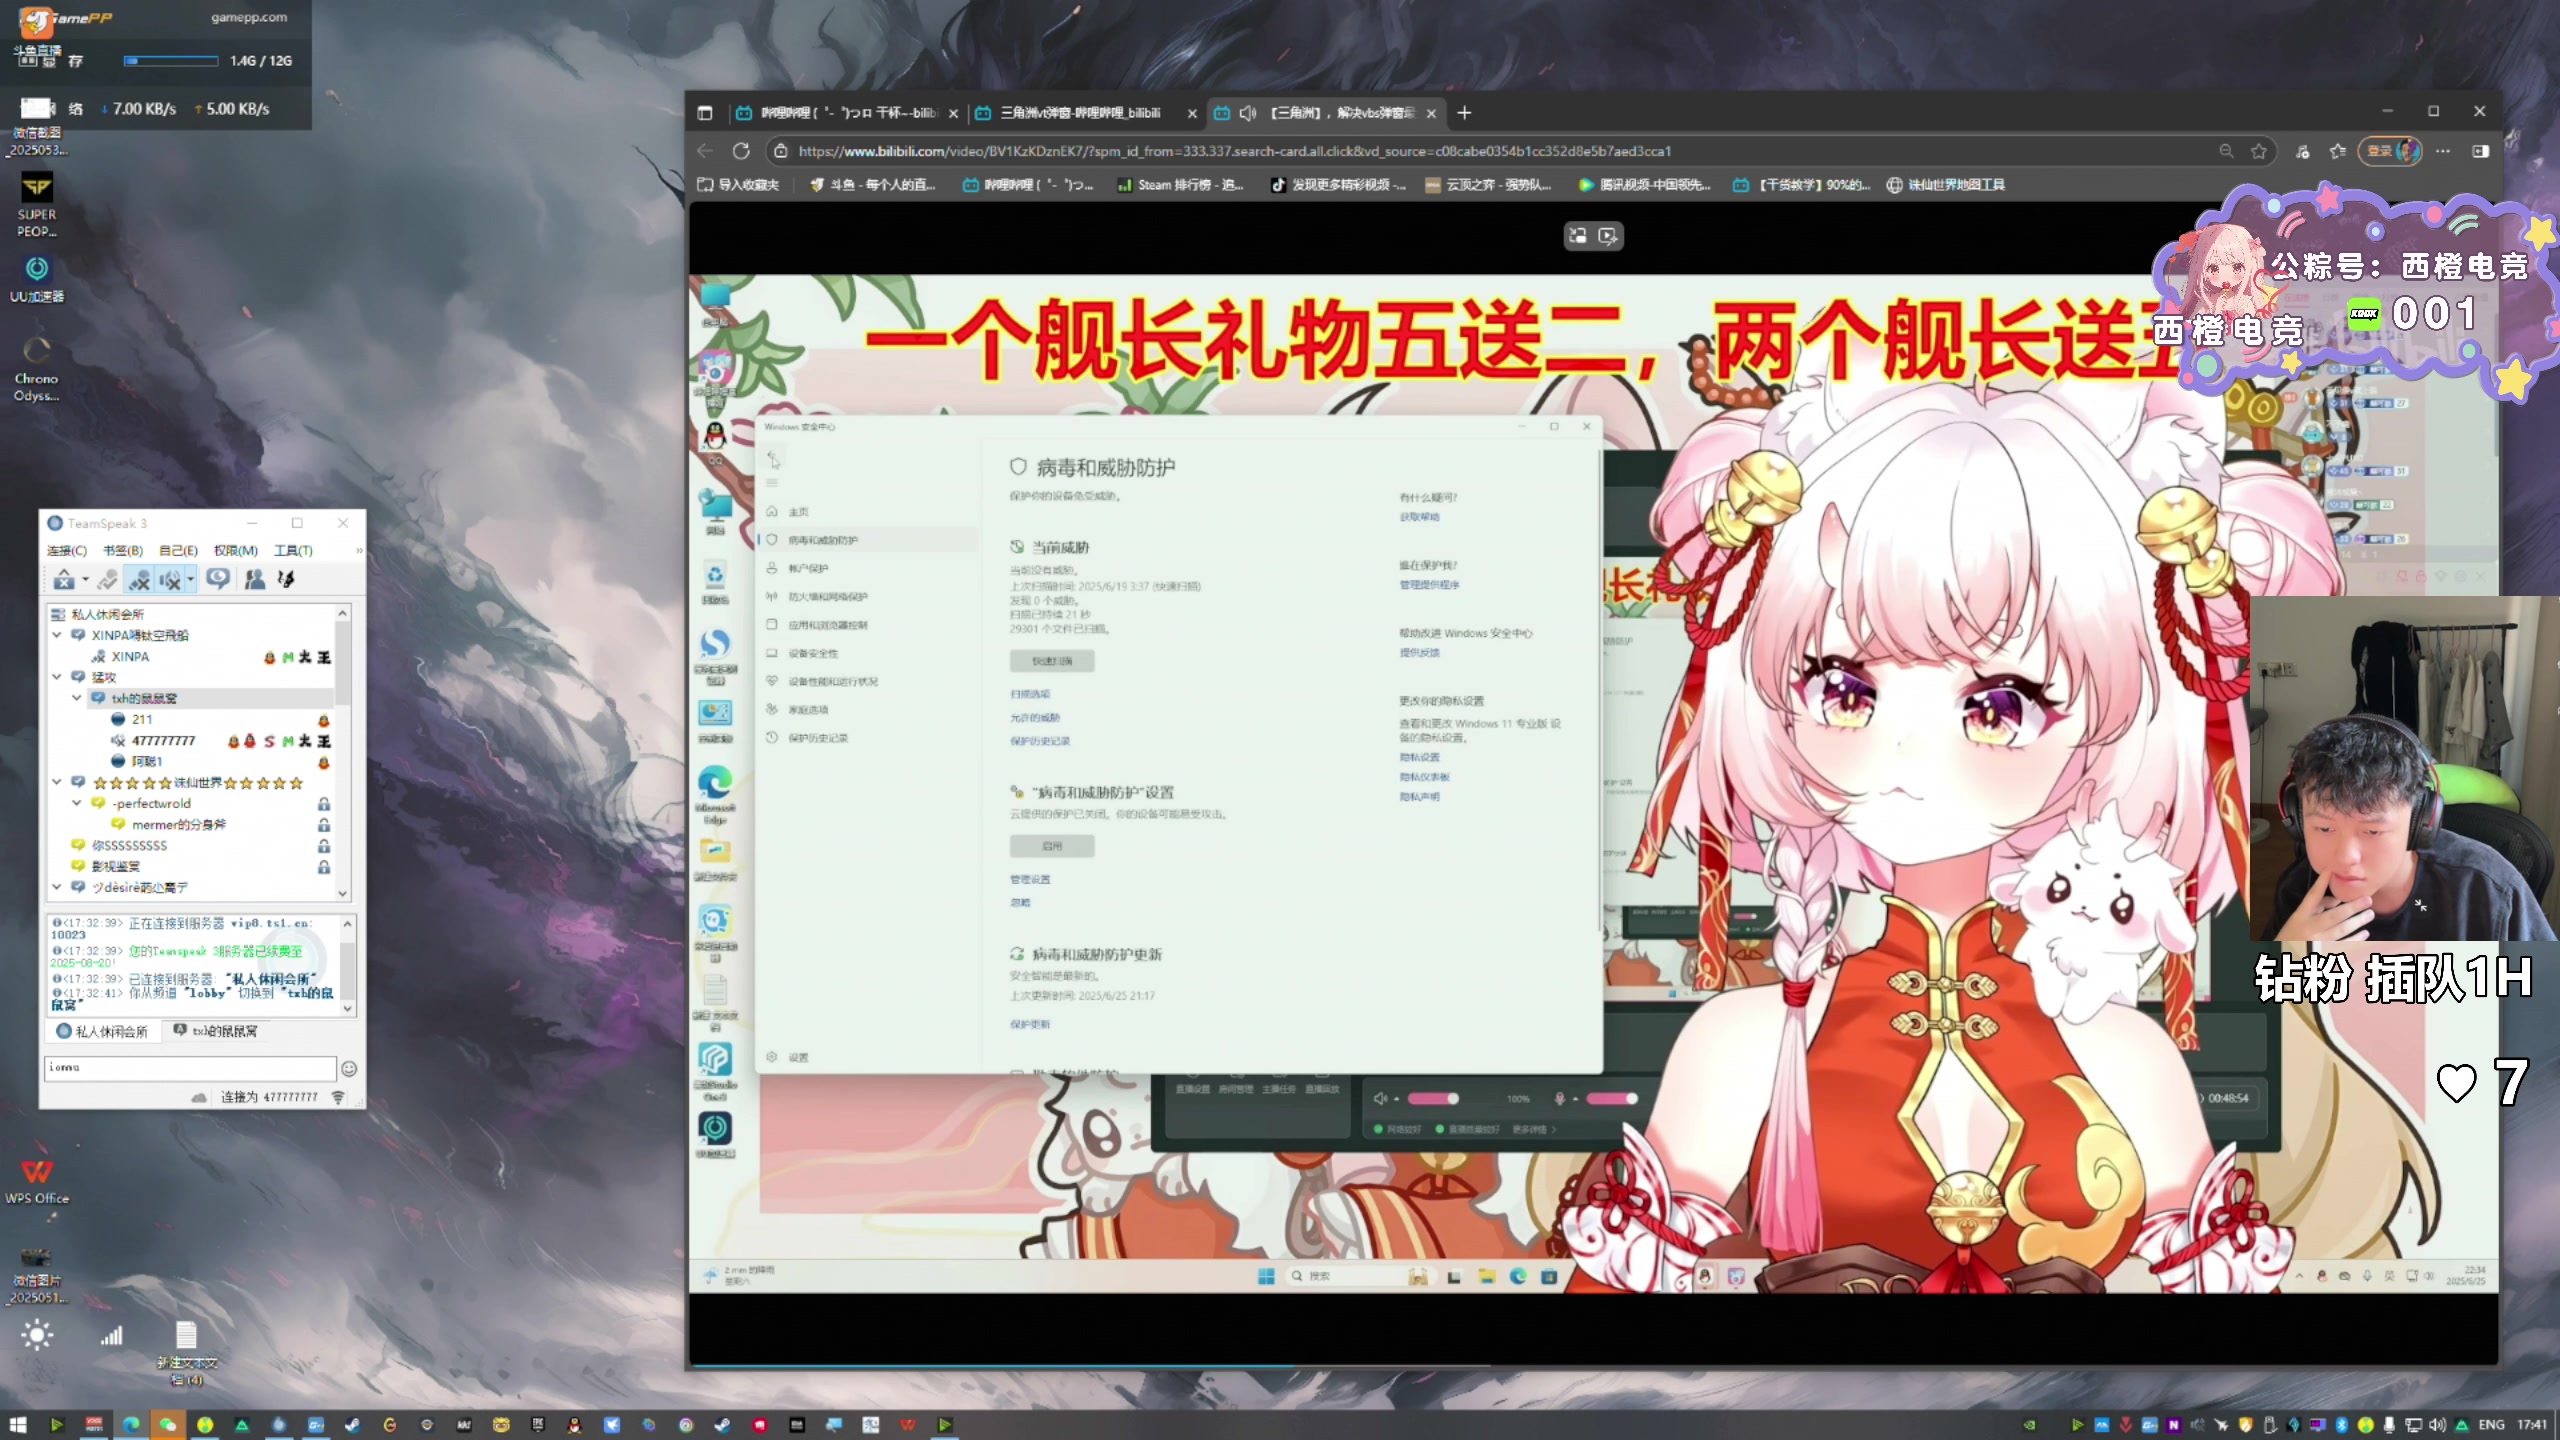Screen dimensions: 2560x1440
Task: Open TeamSpeak emoji smiley picker
Action: point(349,1069)
